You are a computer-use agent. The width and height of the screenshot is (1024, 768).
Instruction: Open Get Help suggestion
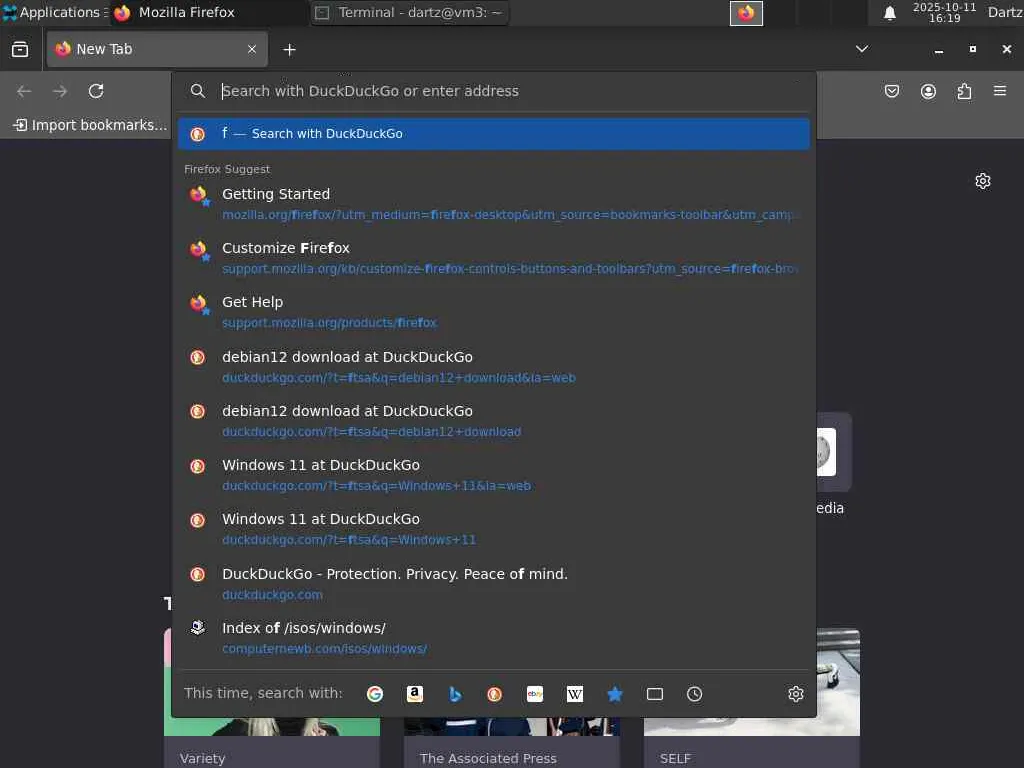coord(494,312)
